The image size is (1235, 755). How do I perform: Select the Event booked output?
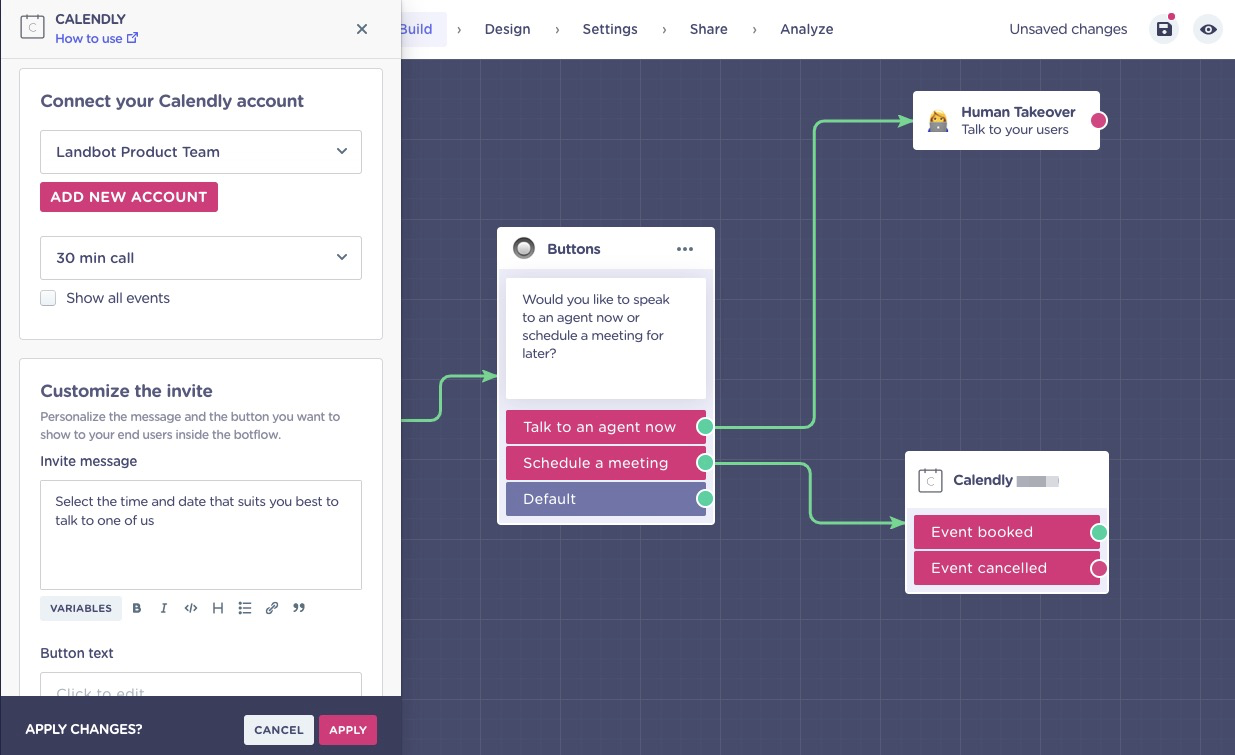coord(1006,532)
